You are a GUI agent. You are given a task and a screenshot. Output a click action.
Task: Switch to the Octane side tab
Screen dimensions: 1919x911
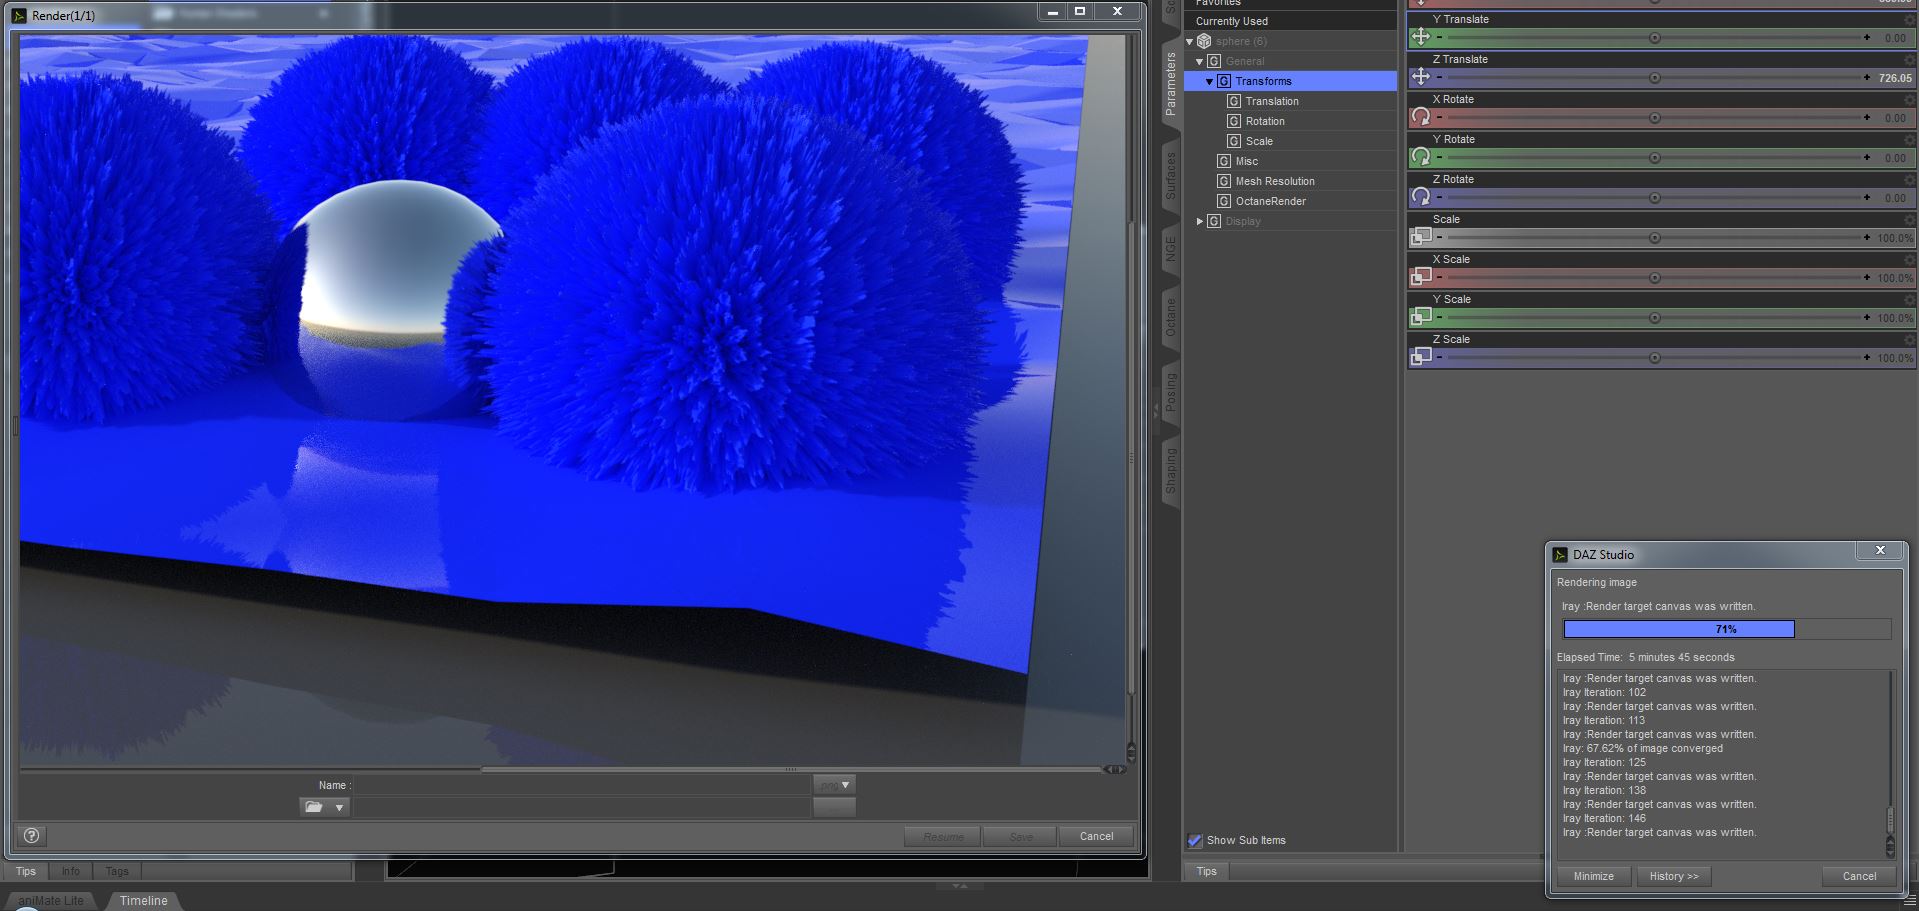coord(1171,317)
